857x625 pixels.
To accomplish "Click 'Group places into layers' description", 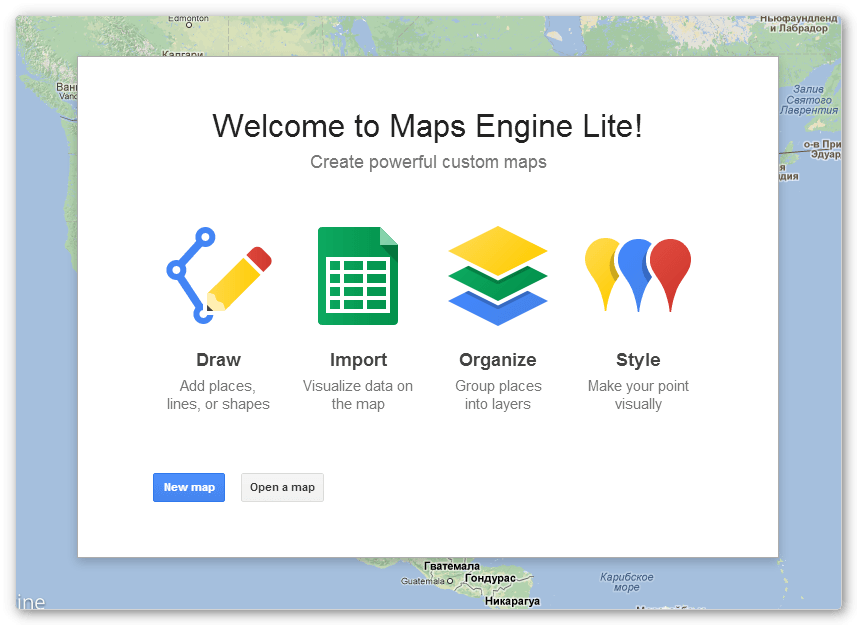I will tap(498, 395).
